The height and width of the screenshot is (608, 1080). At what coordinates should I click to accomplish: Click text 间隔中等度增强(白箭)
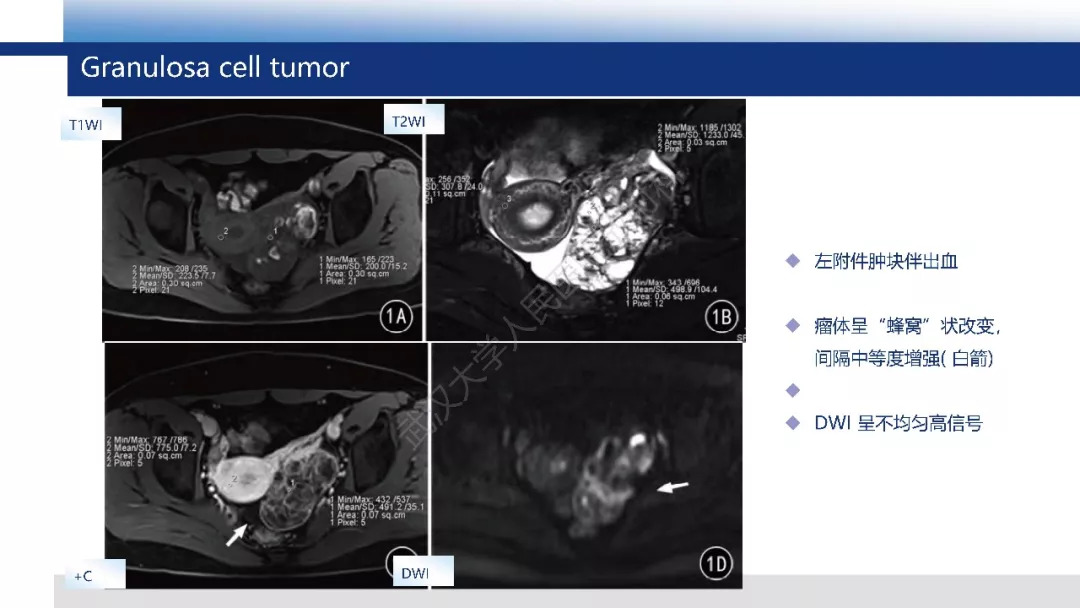904,358
